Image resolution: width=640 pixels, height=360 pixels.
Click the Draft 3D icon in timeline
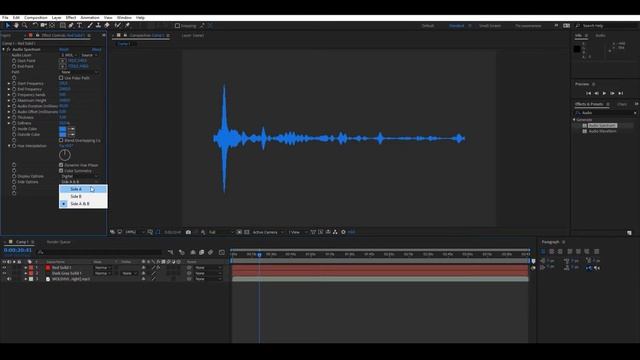pos(182,252)
